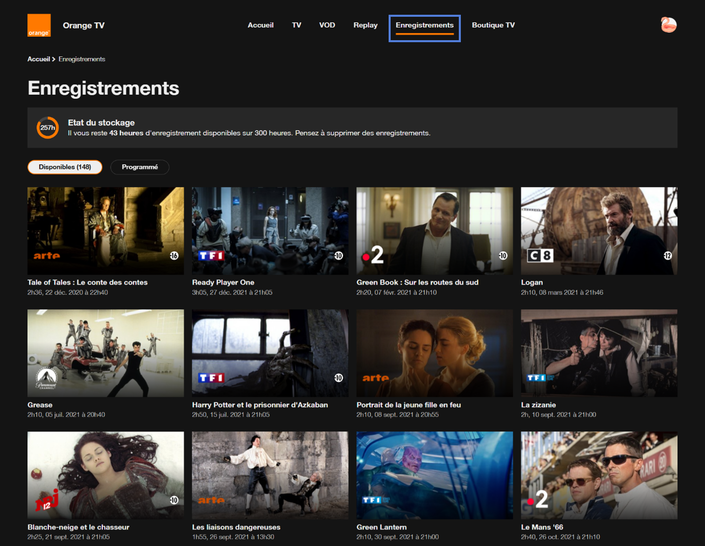Click -10 age rating on Green Book
Viewport: 705px width, 546px height.
(x=503, y=255)
